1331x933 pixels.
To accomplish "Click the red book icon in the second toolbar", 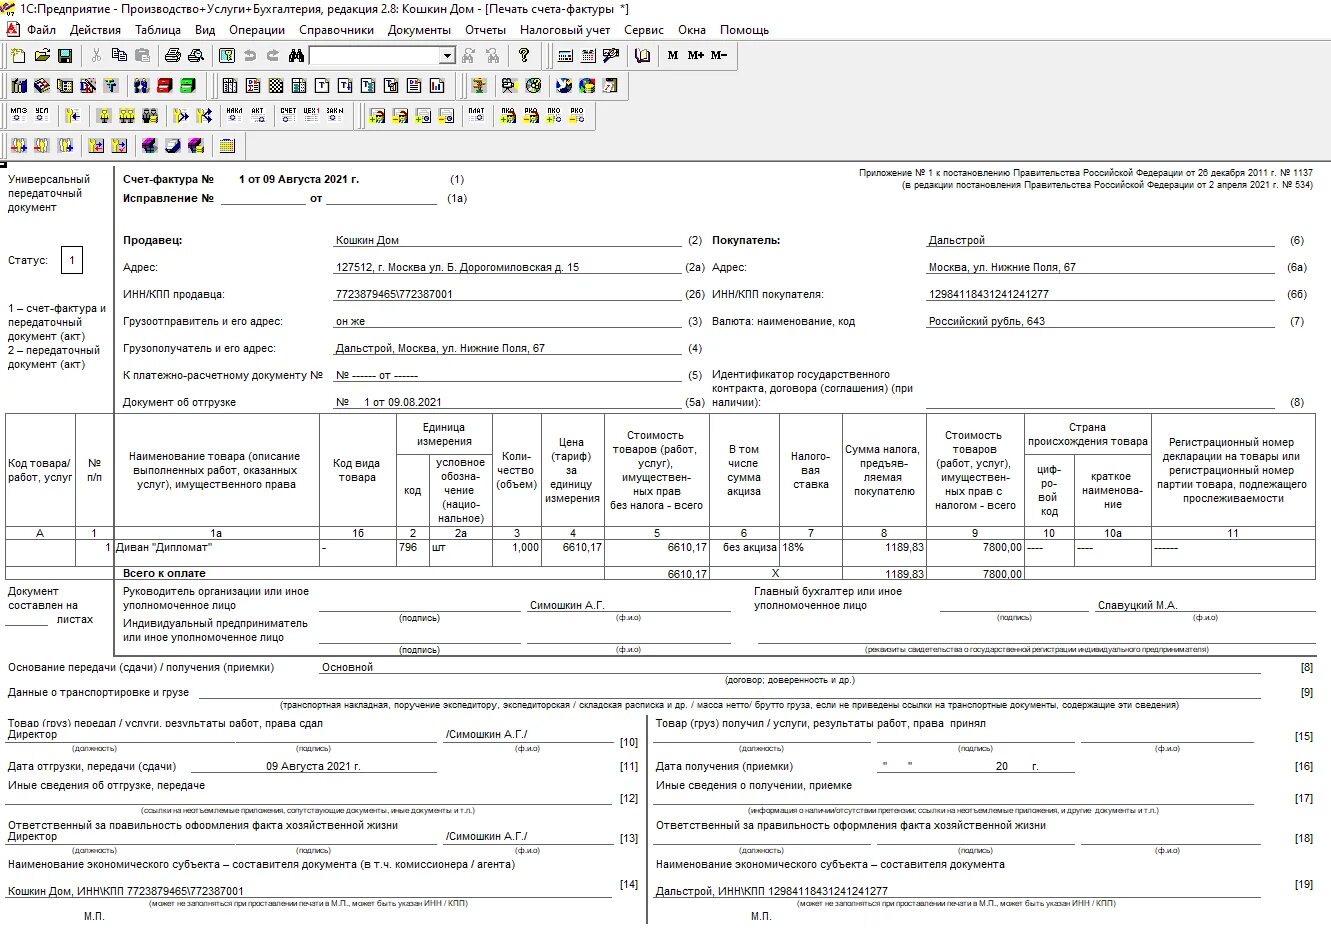I will pyautogui.click(x=164, y=86).
